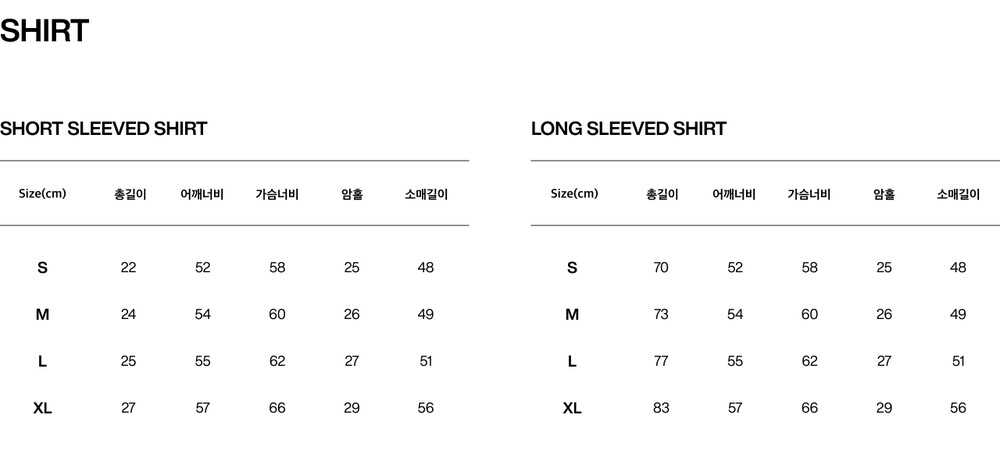
Task: Select size XL row label in long sleeved table
Action: pyautogui.click(x=572, y=408)
